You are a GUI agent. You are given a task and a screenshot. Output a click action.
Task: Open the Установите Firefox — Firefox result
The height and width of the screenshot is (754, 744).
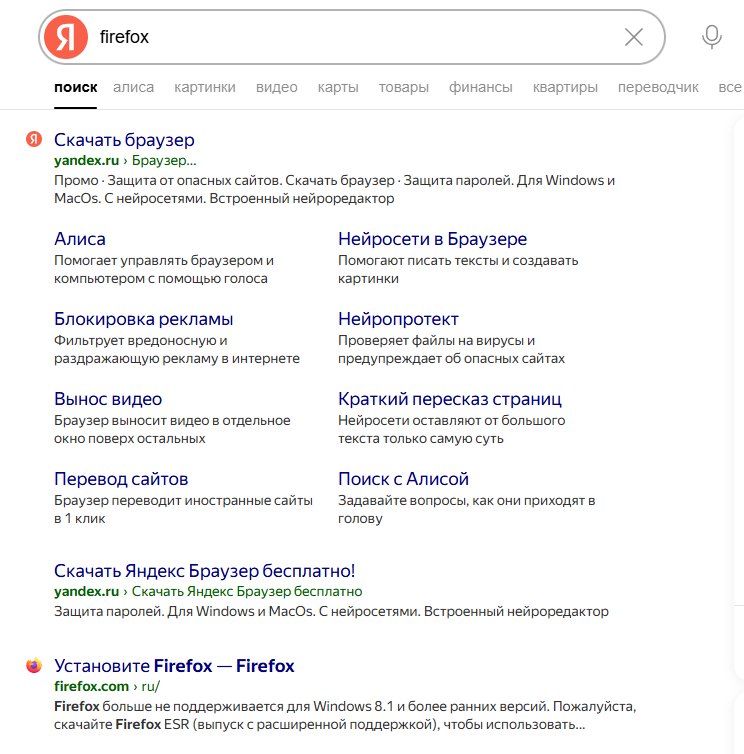[174, 666]
